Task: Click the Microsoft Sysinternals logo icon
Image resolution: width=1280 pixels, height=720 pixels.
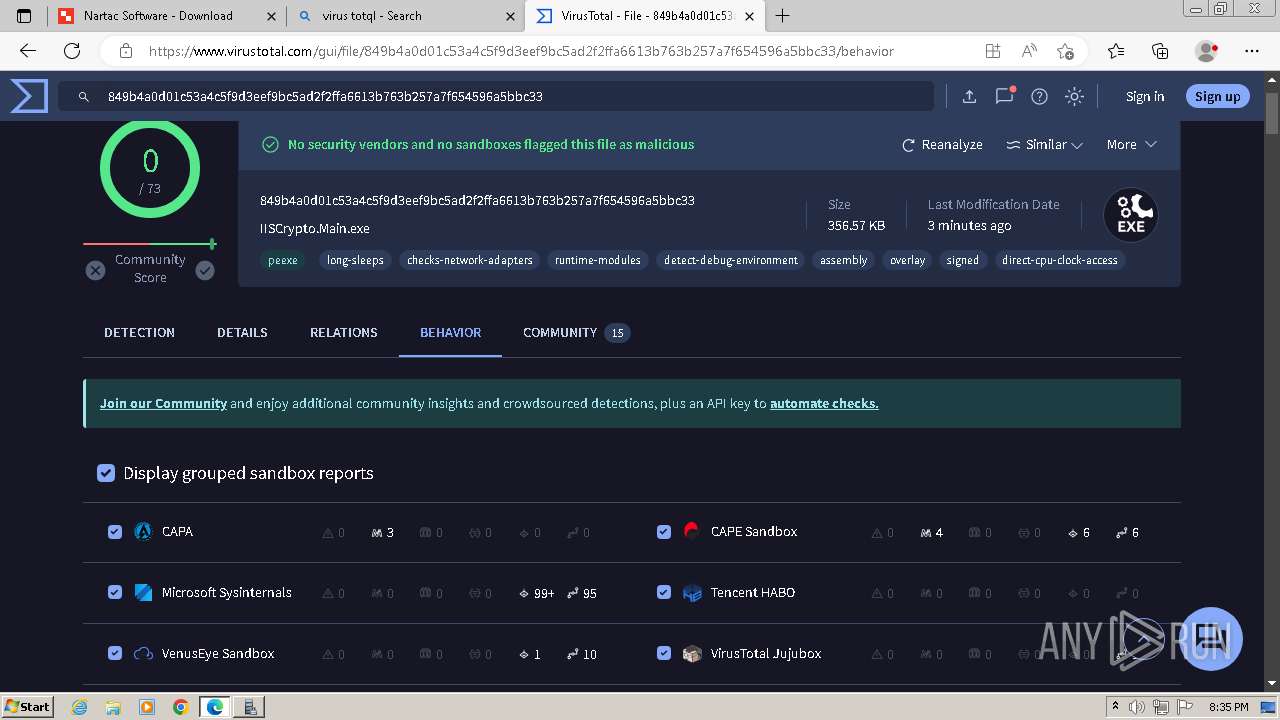Action: (x=143, y=592)
